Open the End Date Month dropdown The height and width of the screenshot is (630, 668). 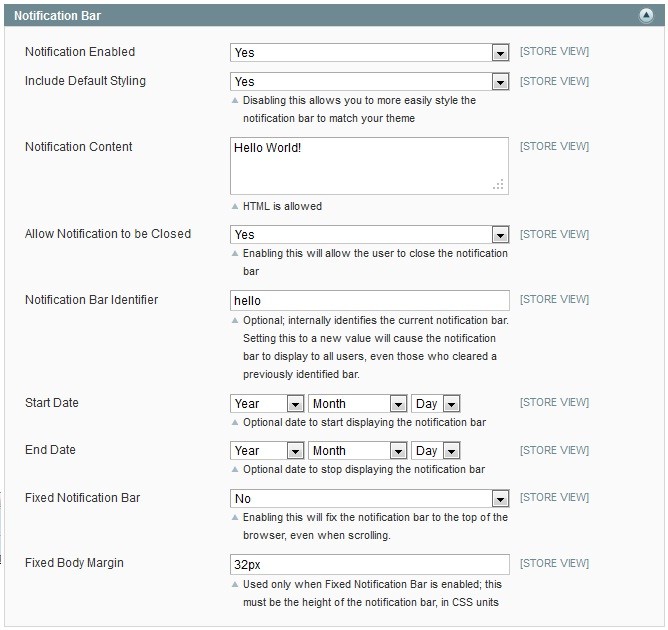tap(358, 451)
